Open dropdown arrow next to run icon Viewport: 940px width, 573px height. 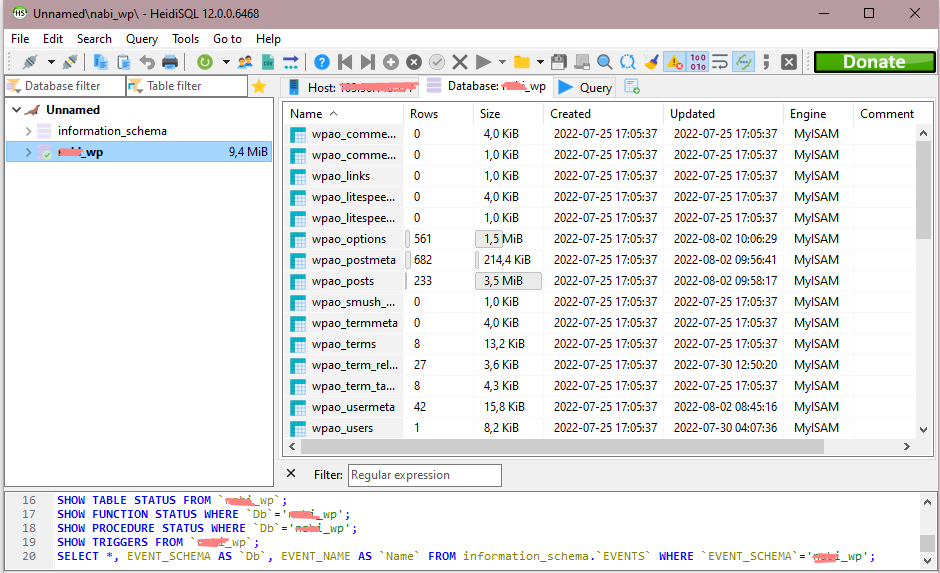coord(502,62)
